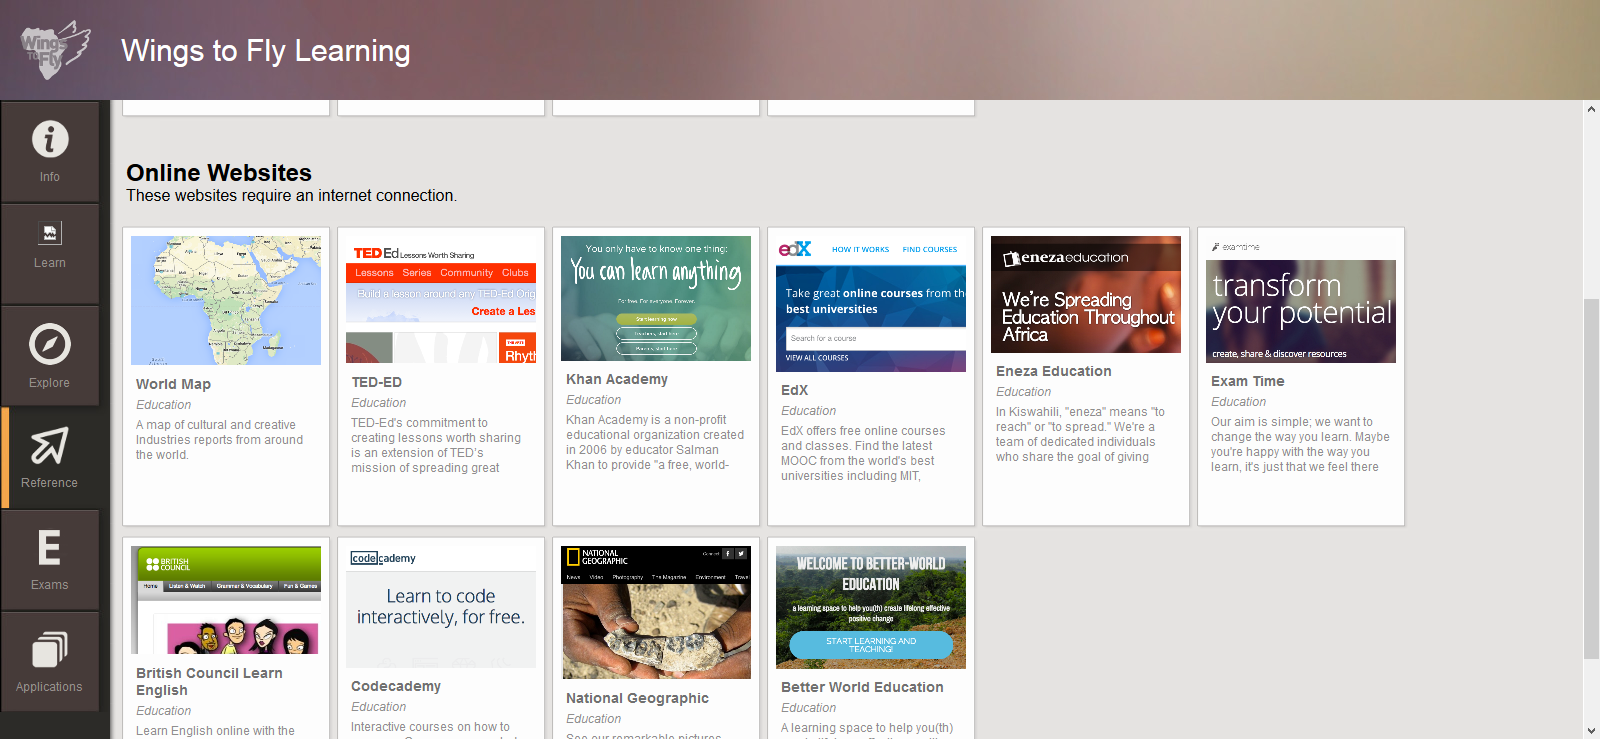Open the Eneza Education thumbnail
Screen dimensions: 1600x739
tap(1086, 294)
